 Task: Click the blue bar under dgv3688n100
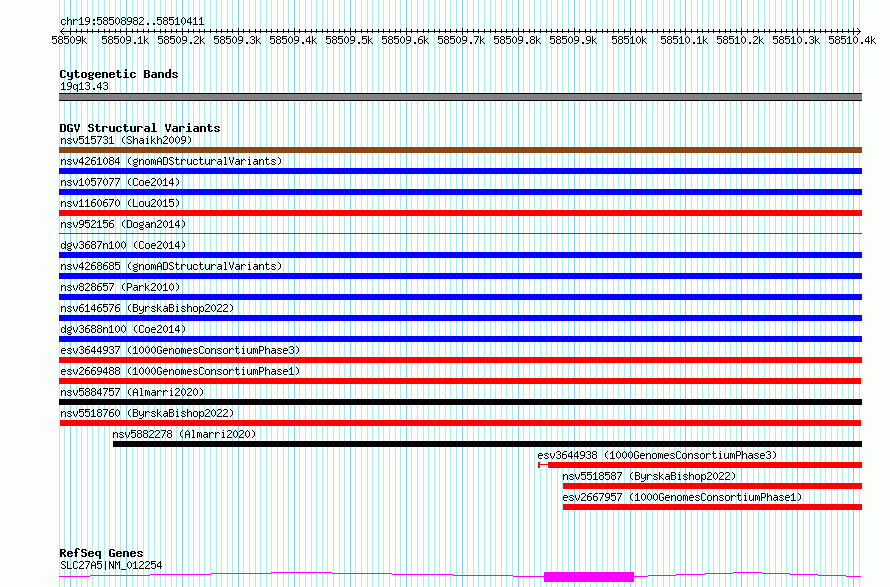tap(460, 339)
